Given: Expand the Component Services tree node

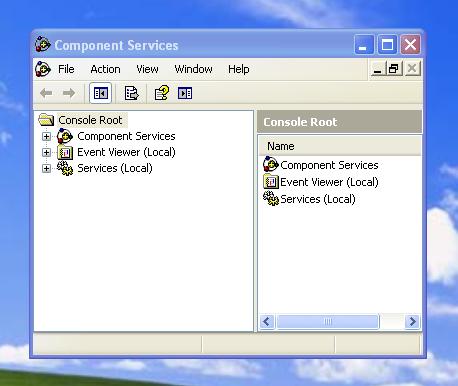Looking at the screenshot, I should pyautogui.click(x=46, y=136).
